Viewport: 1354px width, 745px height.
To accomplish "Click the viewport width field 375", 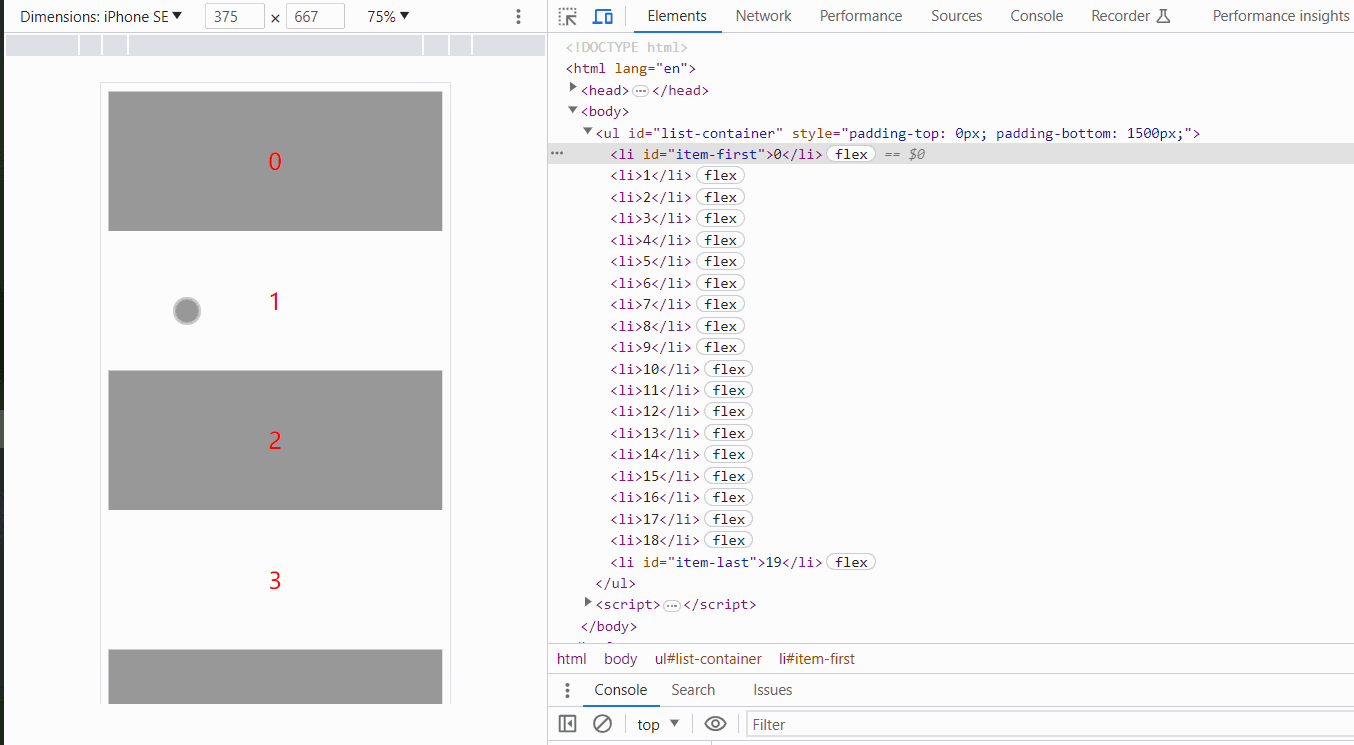I will 235,16.
